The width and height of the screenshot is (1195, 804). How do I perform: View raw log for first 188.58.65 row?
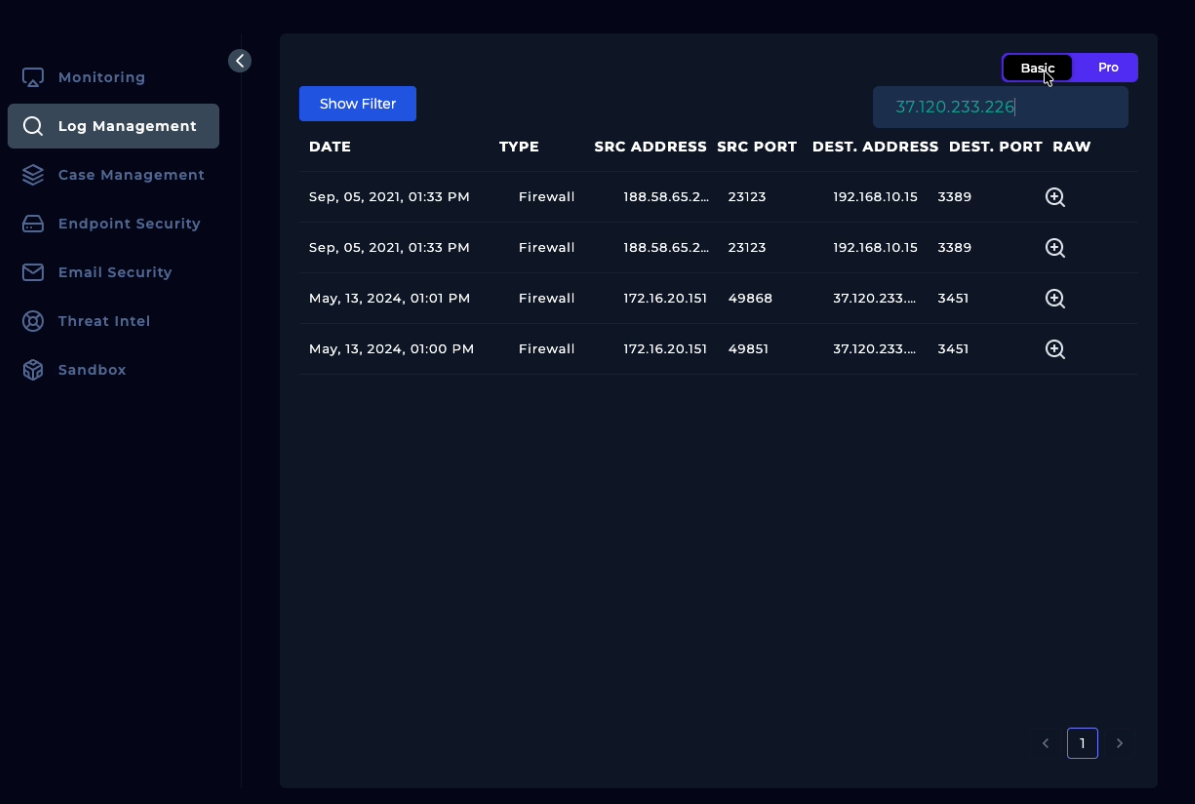(1054, 197)
